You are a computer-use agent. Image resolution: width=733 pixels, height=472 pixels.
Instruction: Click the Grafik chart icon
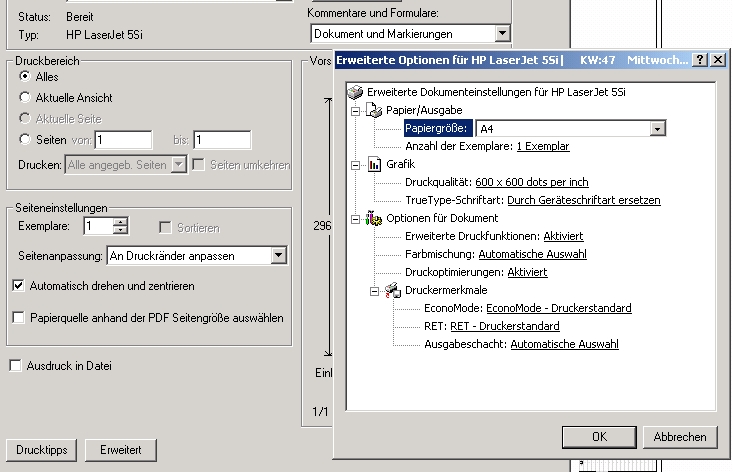[x=374, y=164]
